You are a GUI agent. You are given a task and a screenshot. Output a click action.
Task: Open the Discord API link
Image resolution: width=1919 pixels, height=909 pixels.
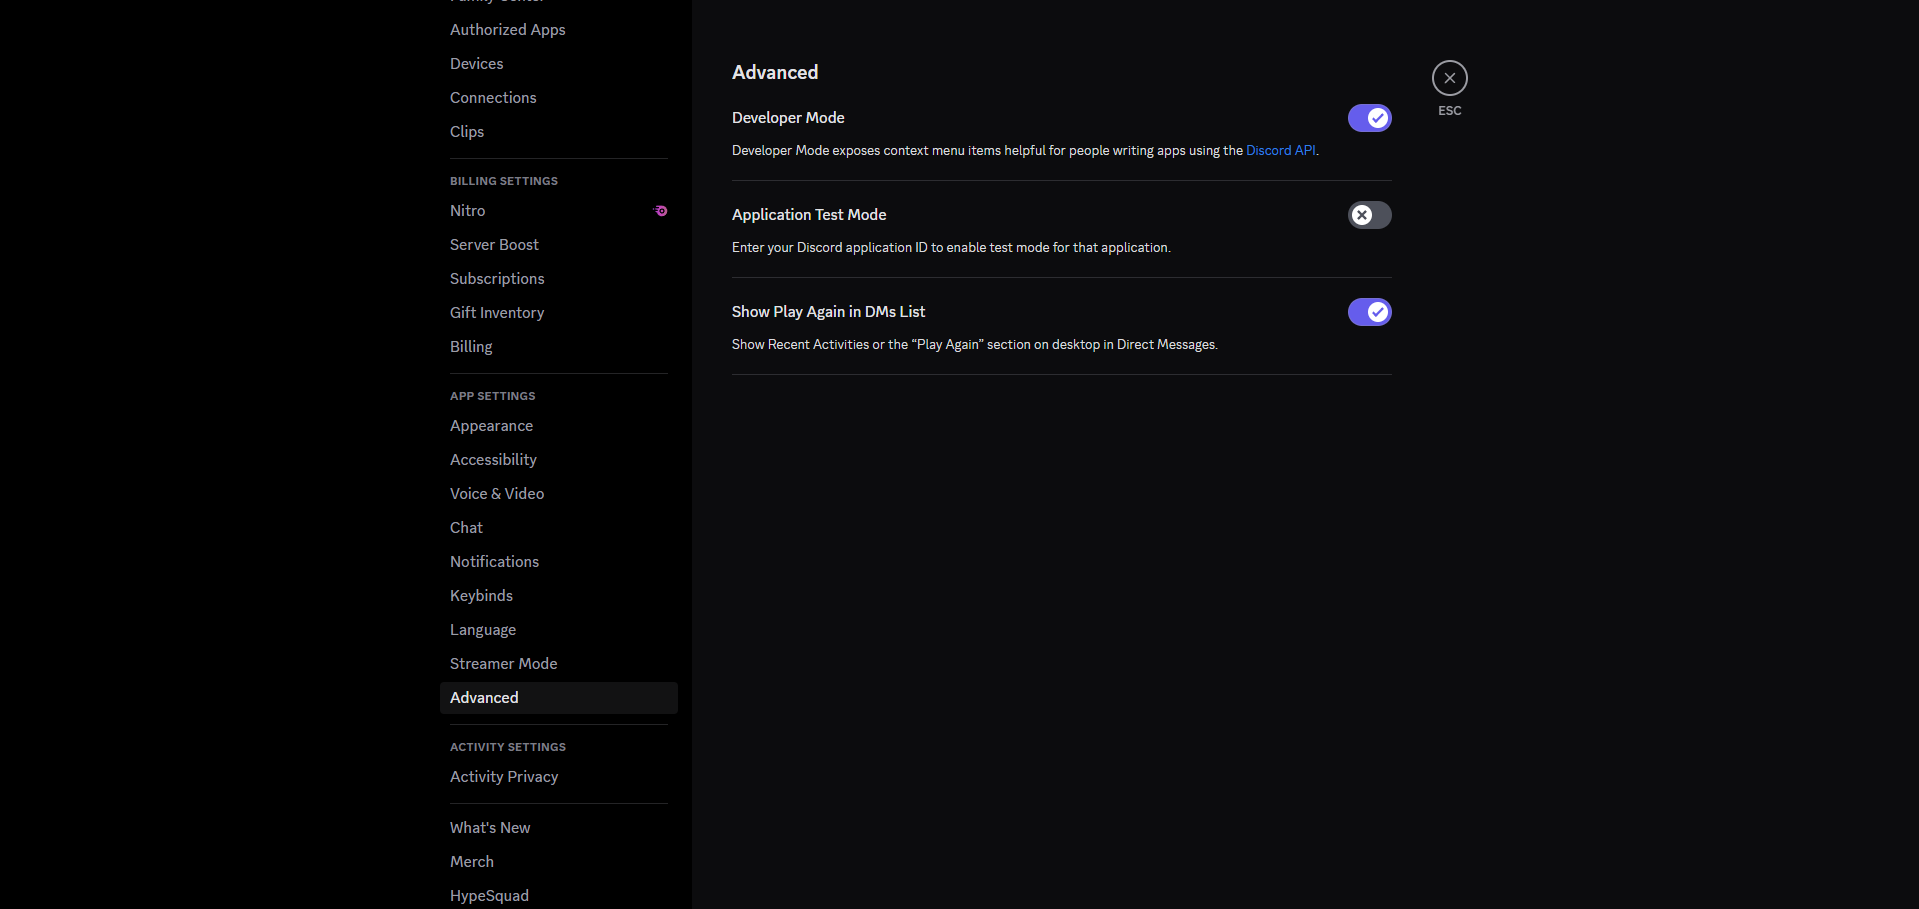pos(1280,151)
